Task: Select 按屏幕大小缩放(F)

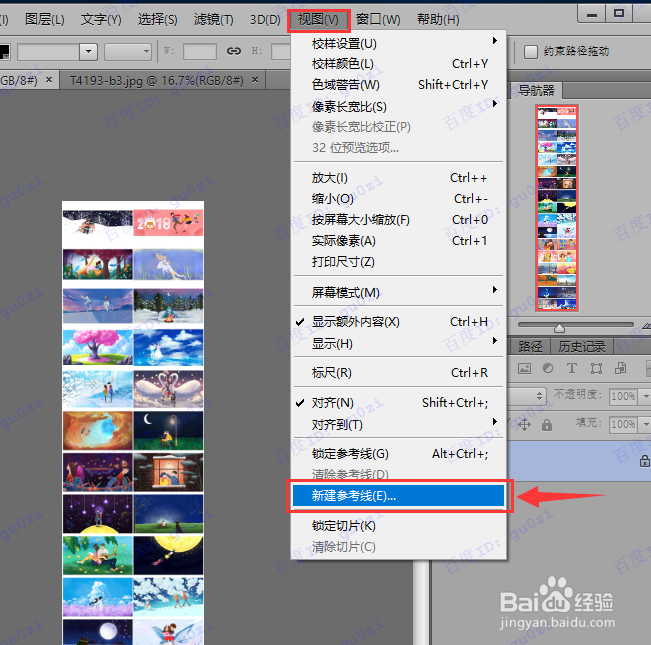Action: (399, 220)
